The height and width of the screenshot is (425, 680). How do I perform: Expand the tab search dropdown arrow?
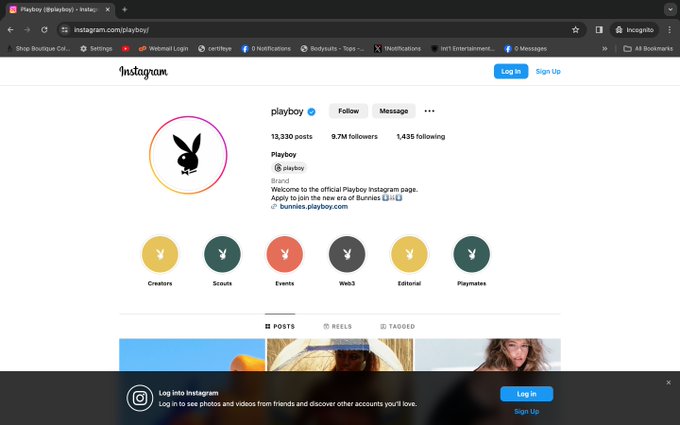(x=670, y=10)
